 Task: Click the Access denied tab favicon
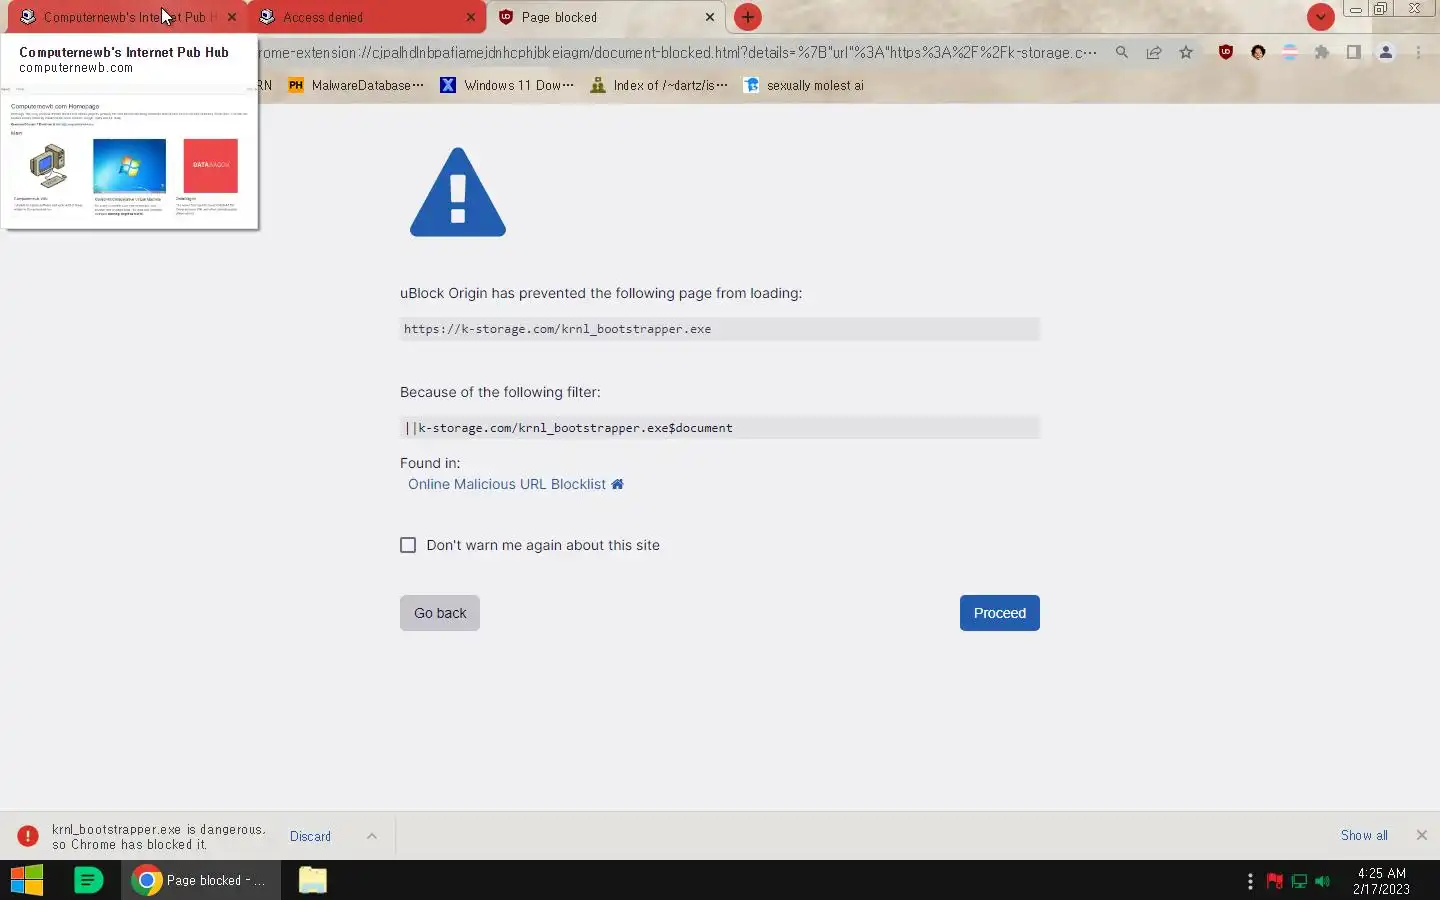click(x=267, y=17)
